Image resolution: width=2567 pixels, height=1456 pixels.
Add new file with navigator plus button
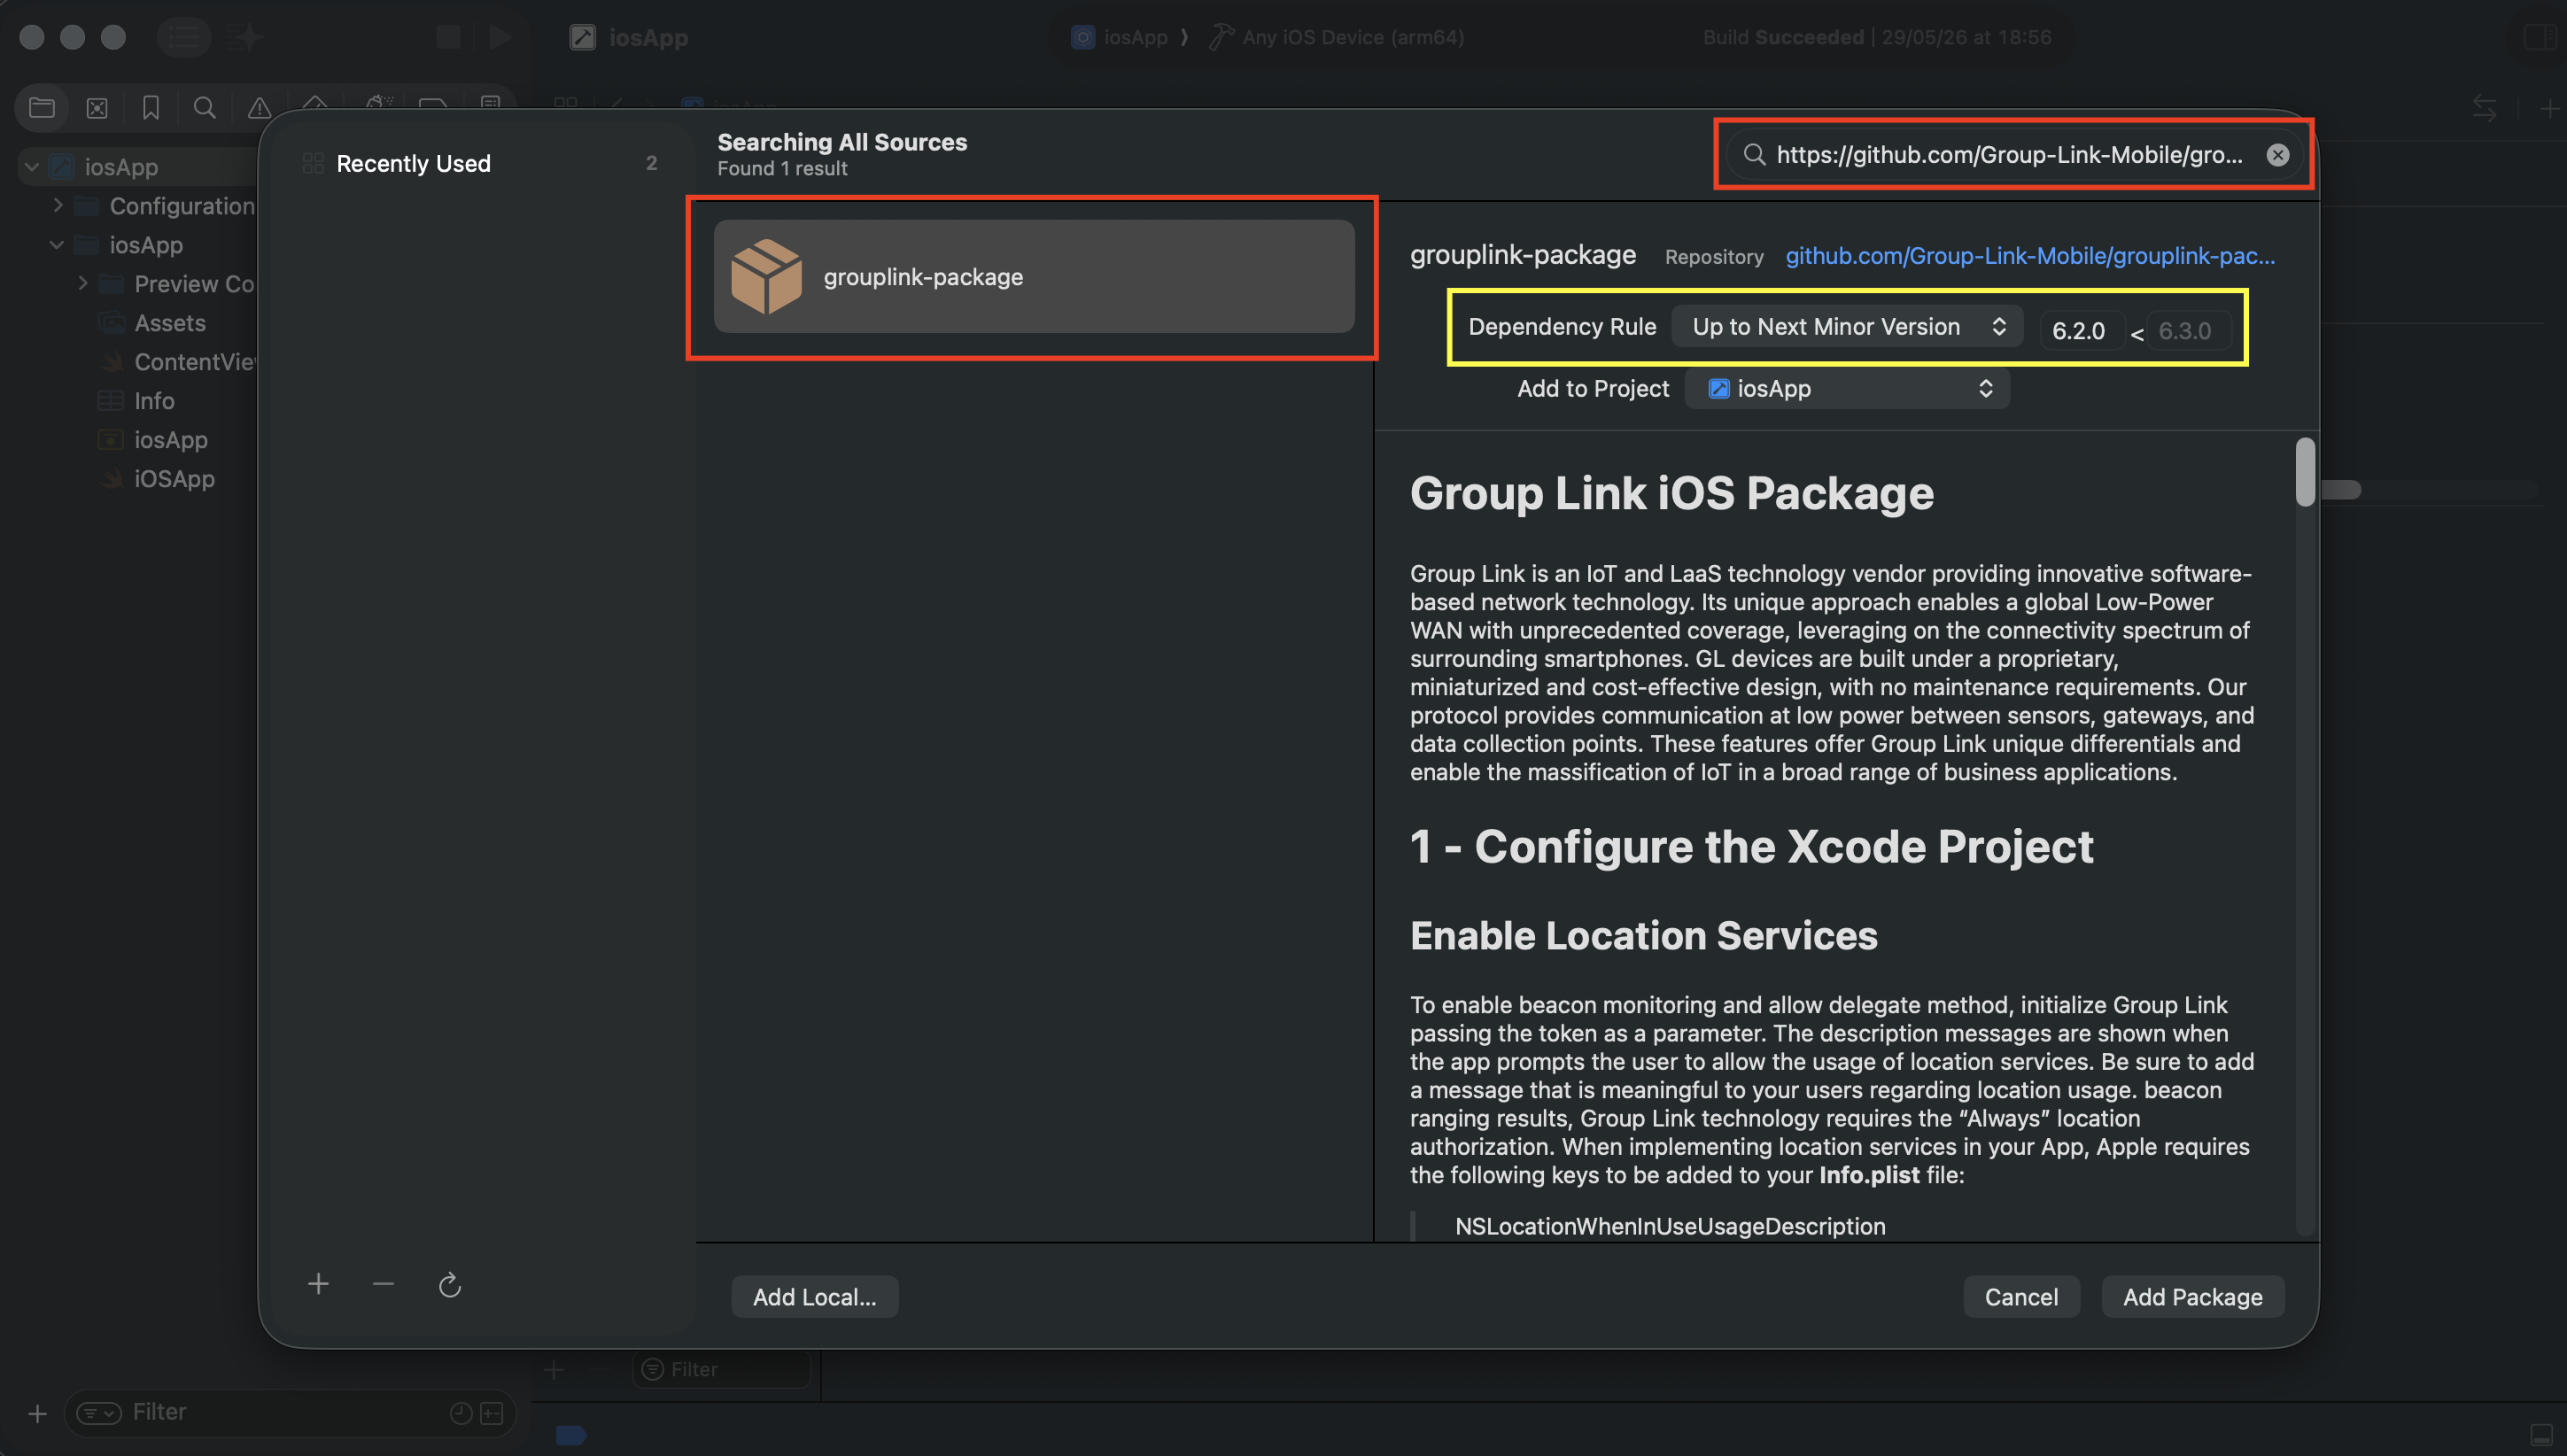coord(37,1413)
